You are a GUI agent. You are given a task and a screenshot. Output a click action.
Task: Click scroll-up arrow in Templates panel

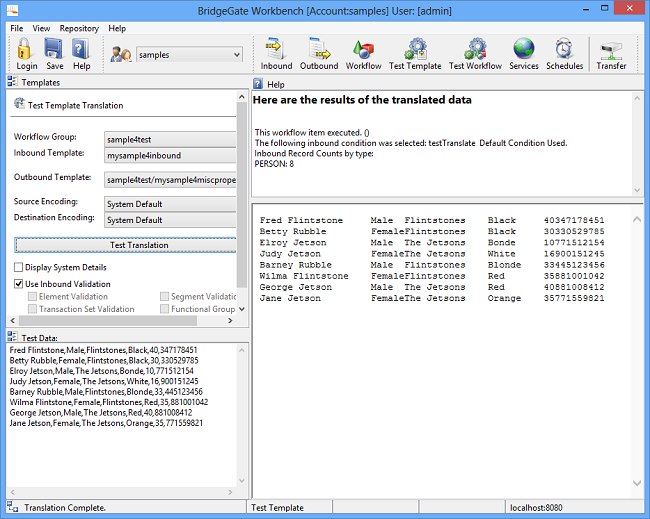point(242,97)
